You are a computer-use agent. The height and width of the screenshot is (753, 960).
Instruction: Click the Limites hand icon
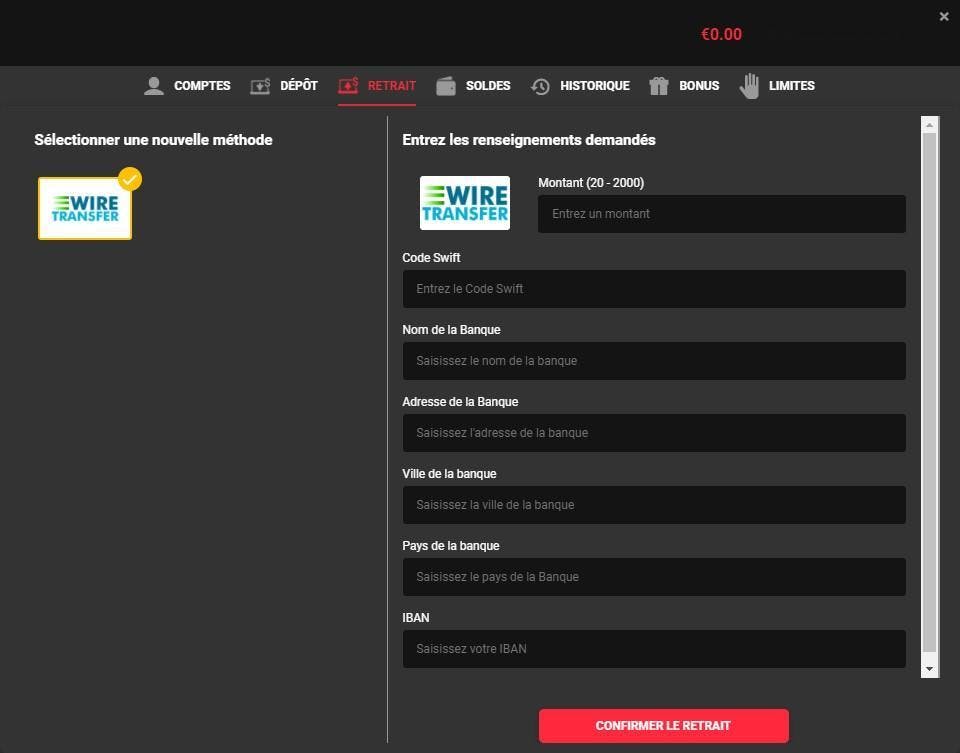coord(749,86)
